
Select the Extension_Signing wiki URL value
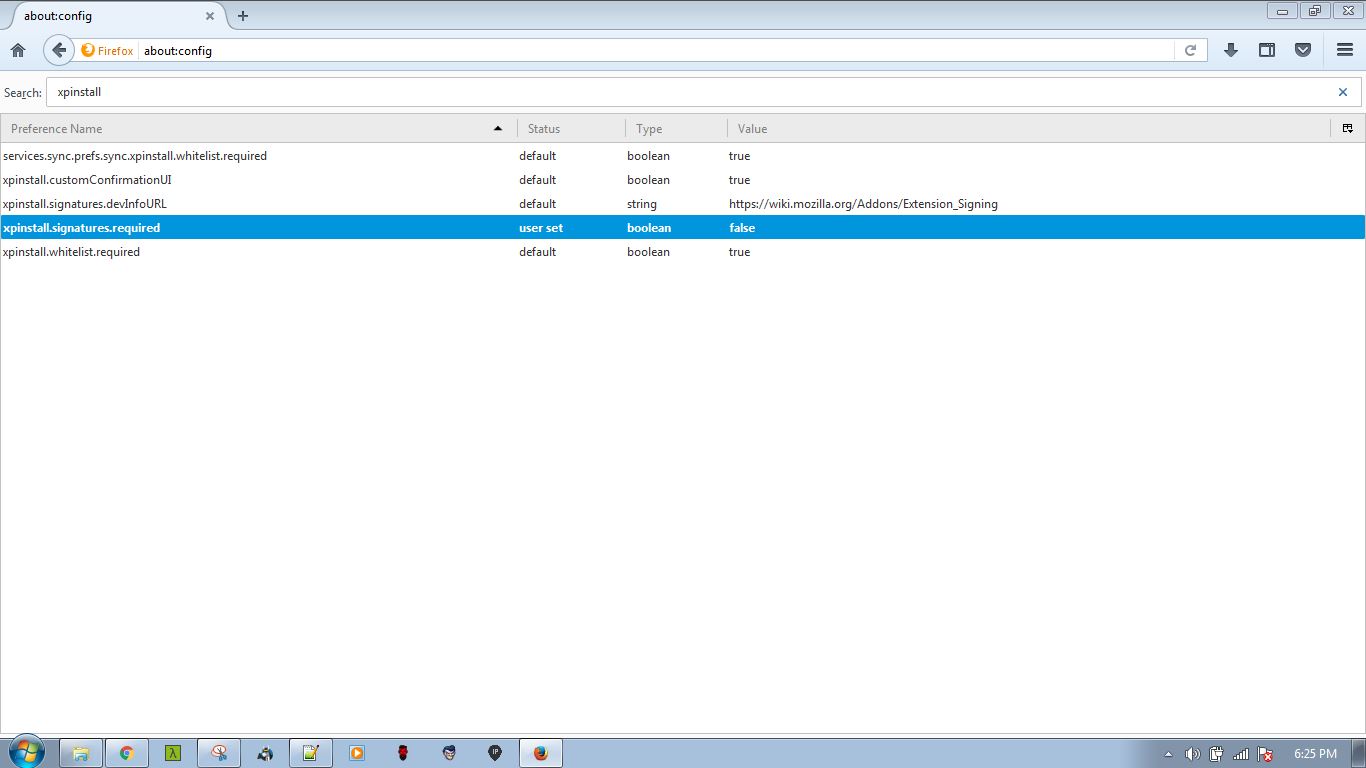pos(862,204)
